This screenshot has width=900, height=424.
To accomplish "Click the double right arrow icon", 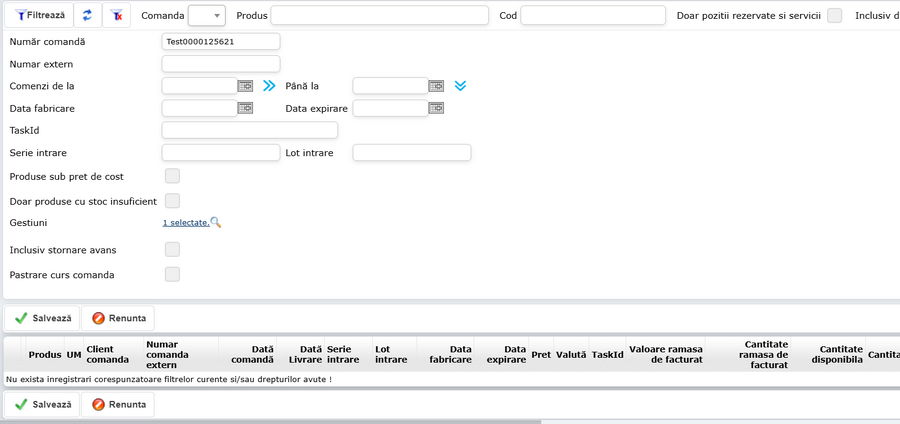I will [x=269, y=86].
